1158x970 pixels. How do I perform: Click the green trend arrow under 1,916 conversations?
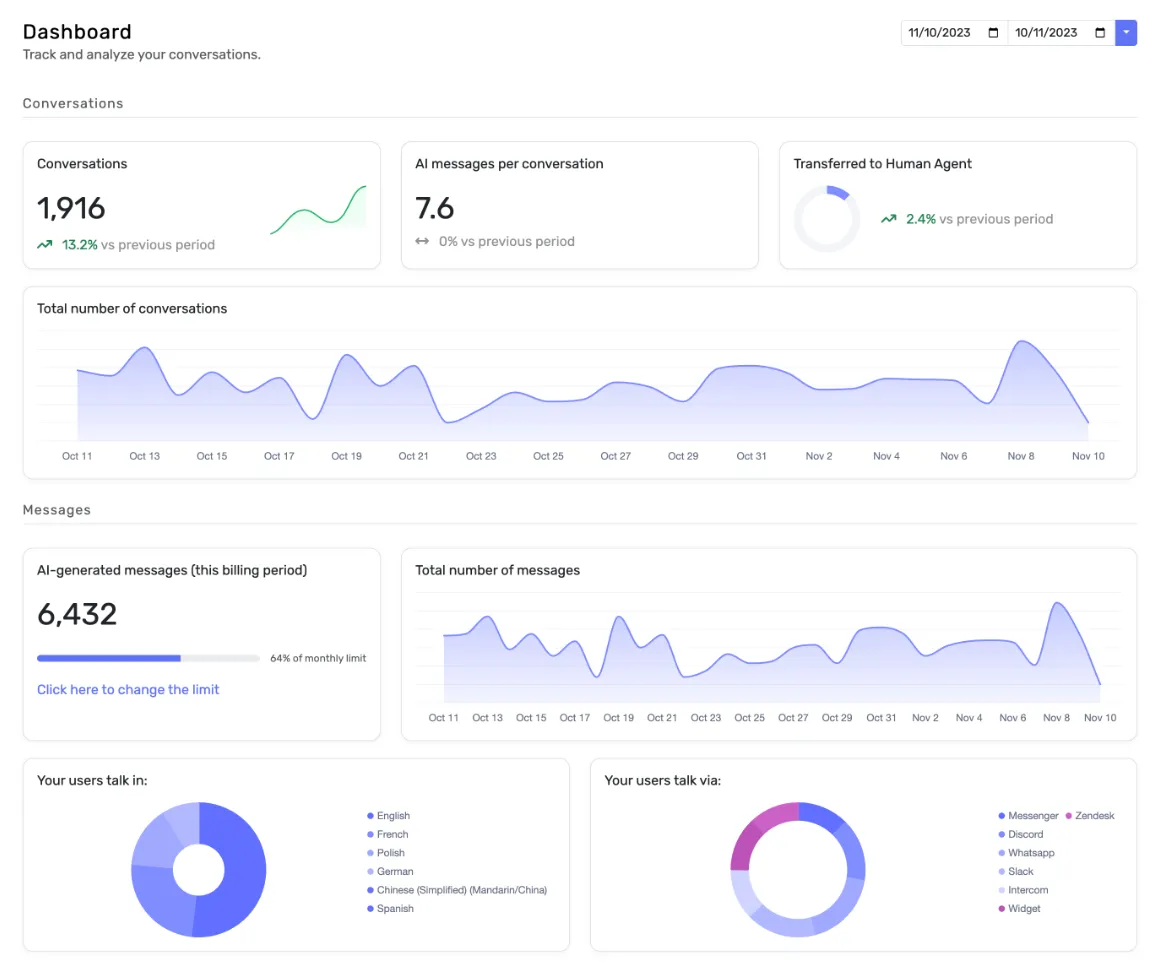[45, 244]
